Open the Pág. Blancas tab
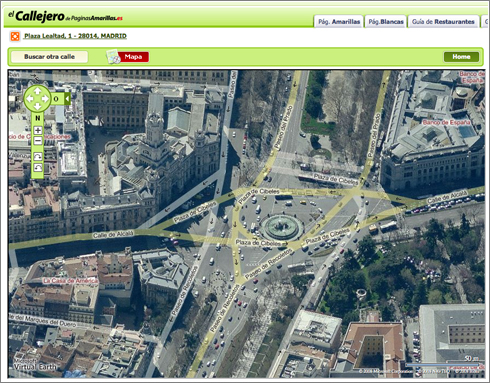This screenshot has height=383, width=490. coord(386,22)
